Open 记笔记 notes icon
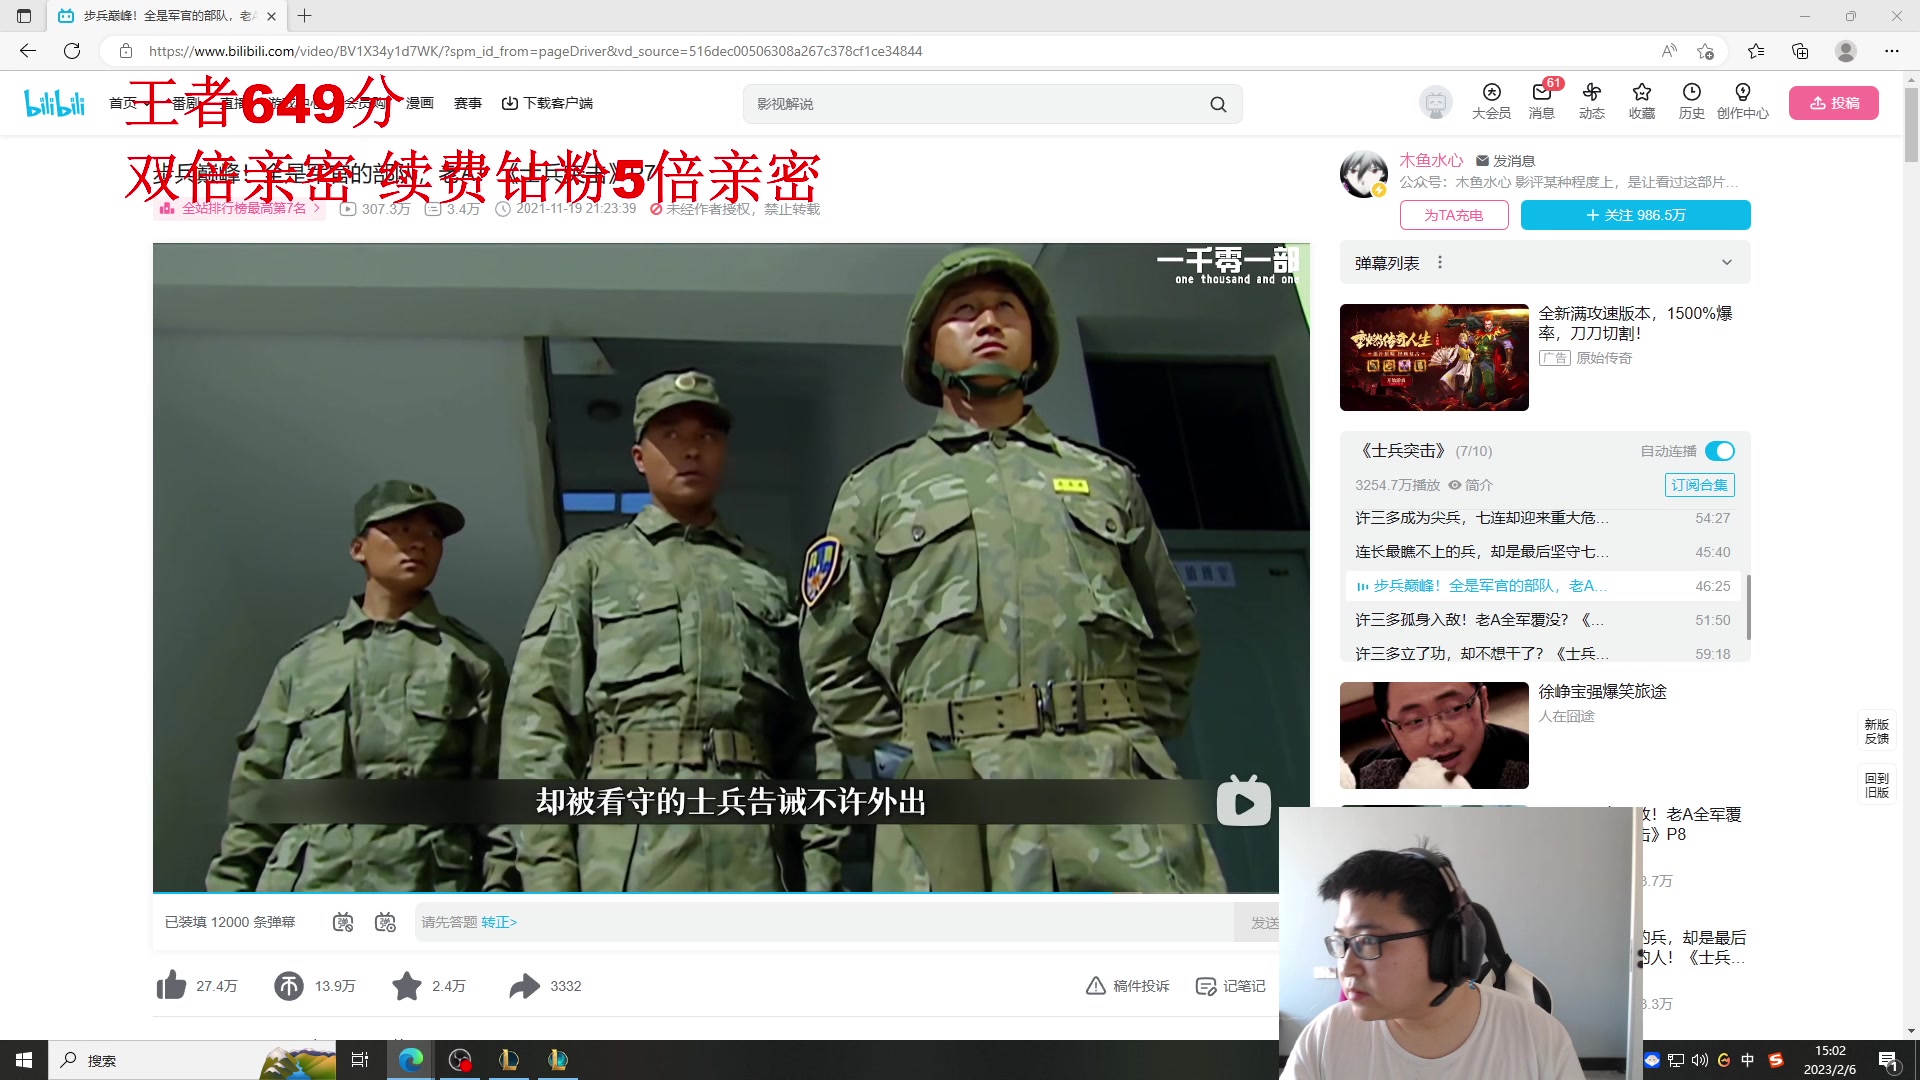This screenshot has width=1920, height=1080. click(1206, 986)
